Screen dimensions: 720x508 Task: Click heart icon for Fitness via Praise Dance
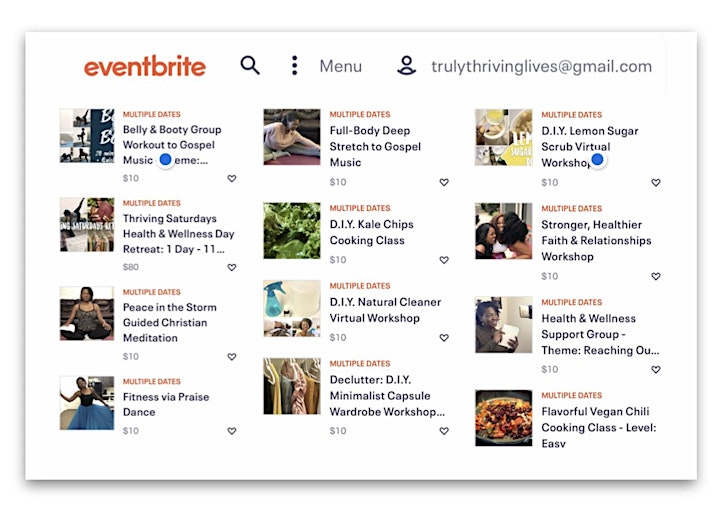(x=232, y=431)
